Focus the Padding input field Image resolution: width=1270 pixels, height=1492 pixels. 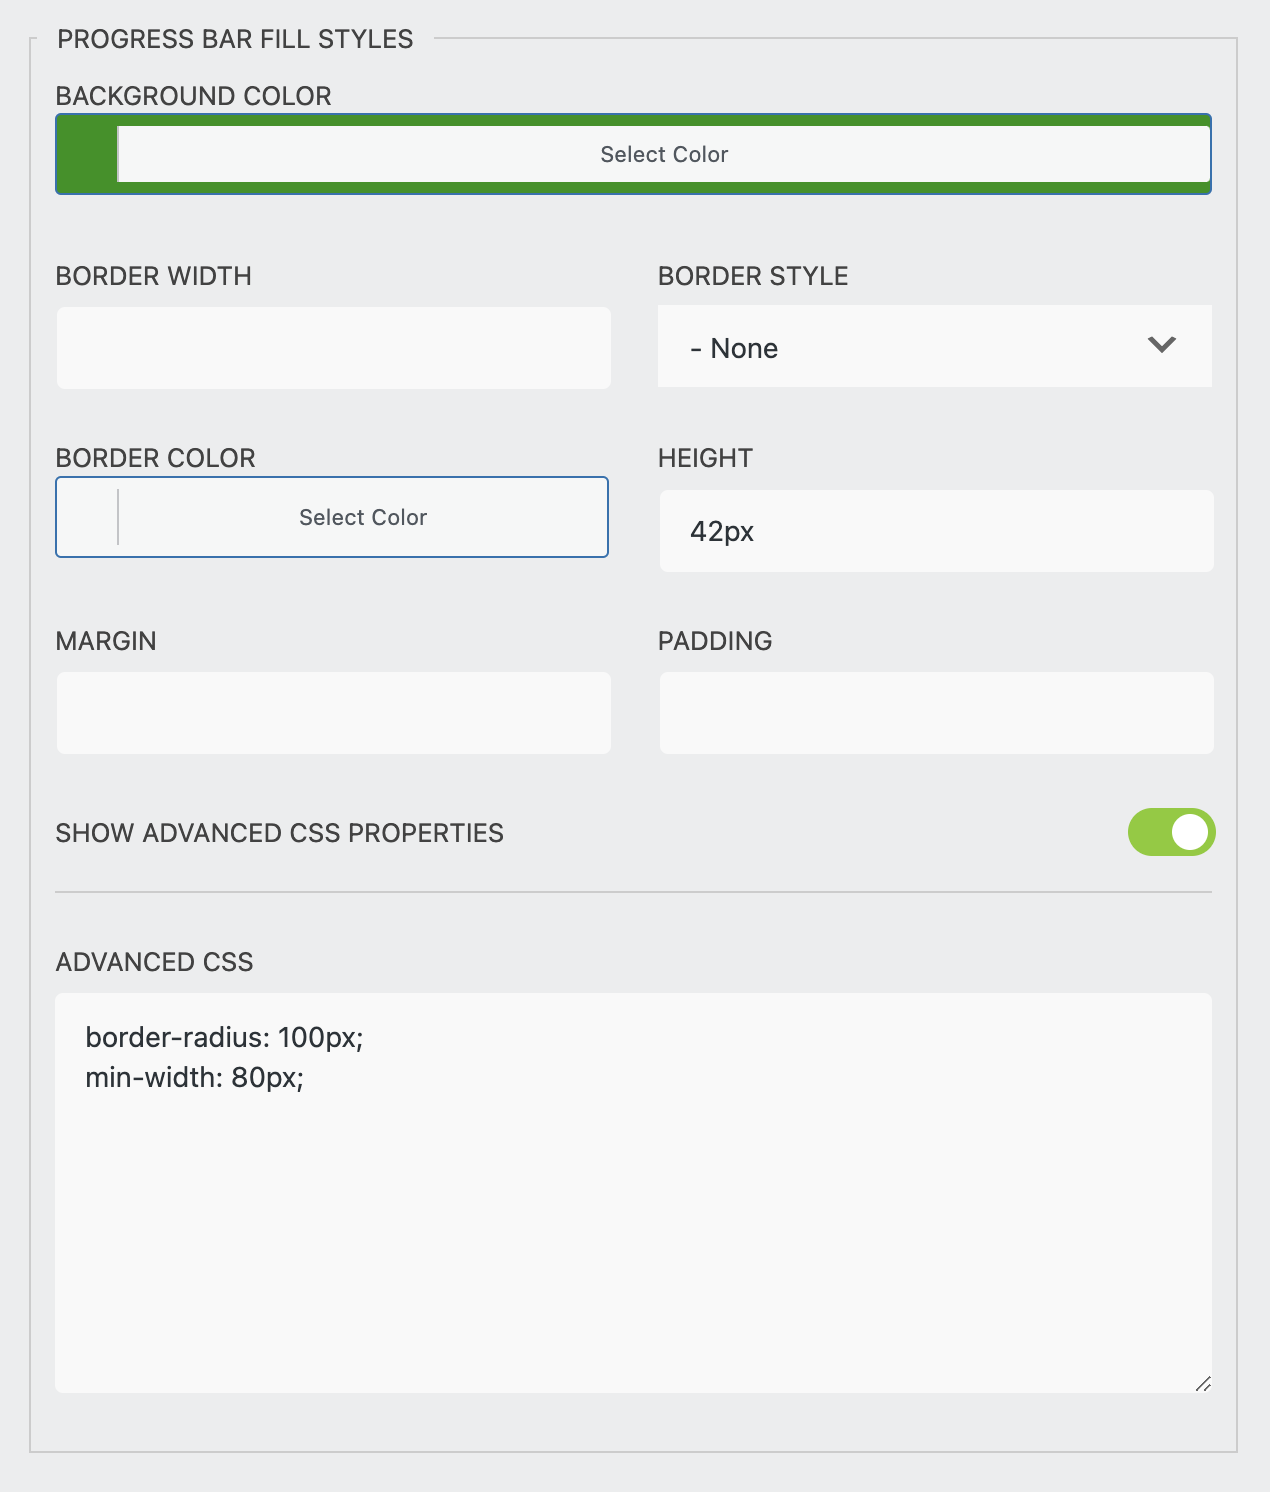[x=934, y=712]
